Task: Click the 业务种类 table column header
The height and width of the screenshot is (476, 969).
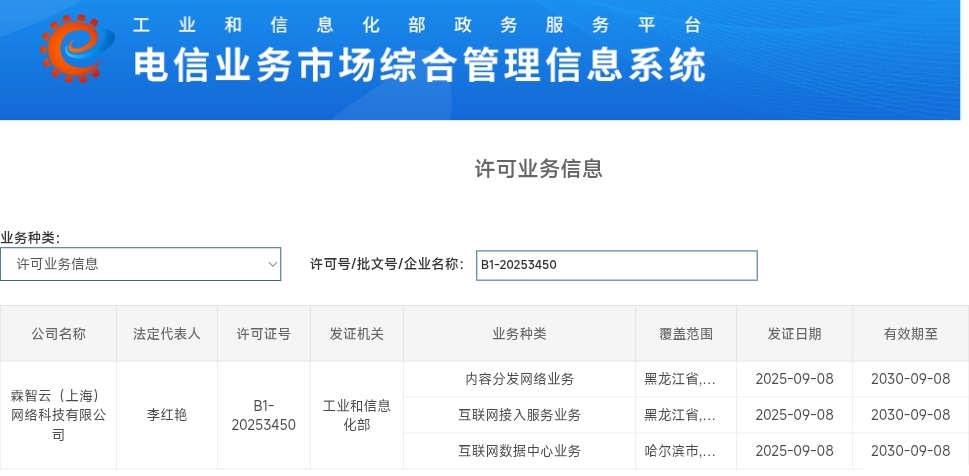Action: [519, 334]
